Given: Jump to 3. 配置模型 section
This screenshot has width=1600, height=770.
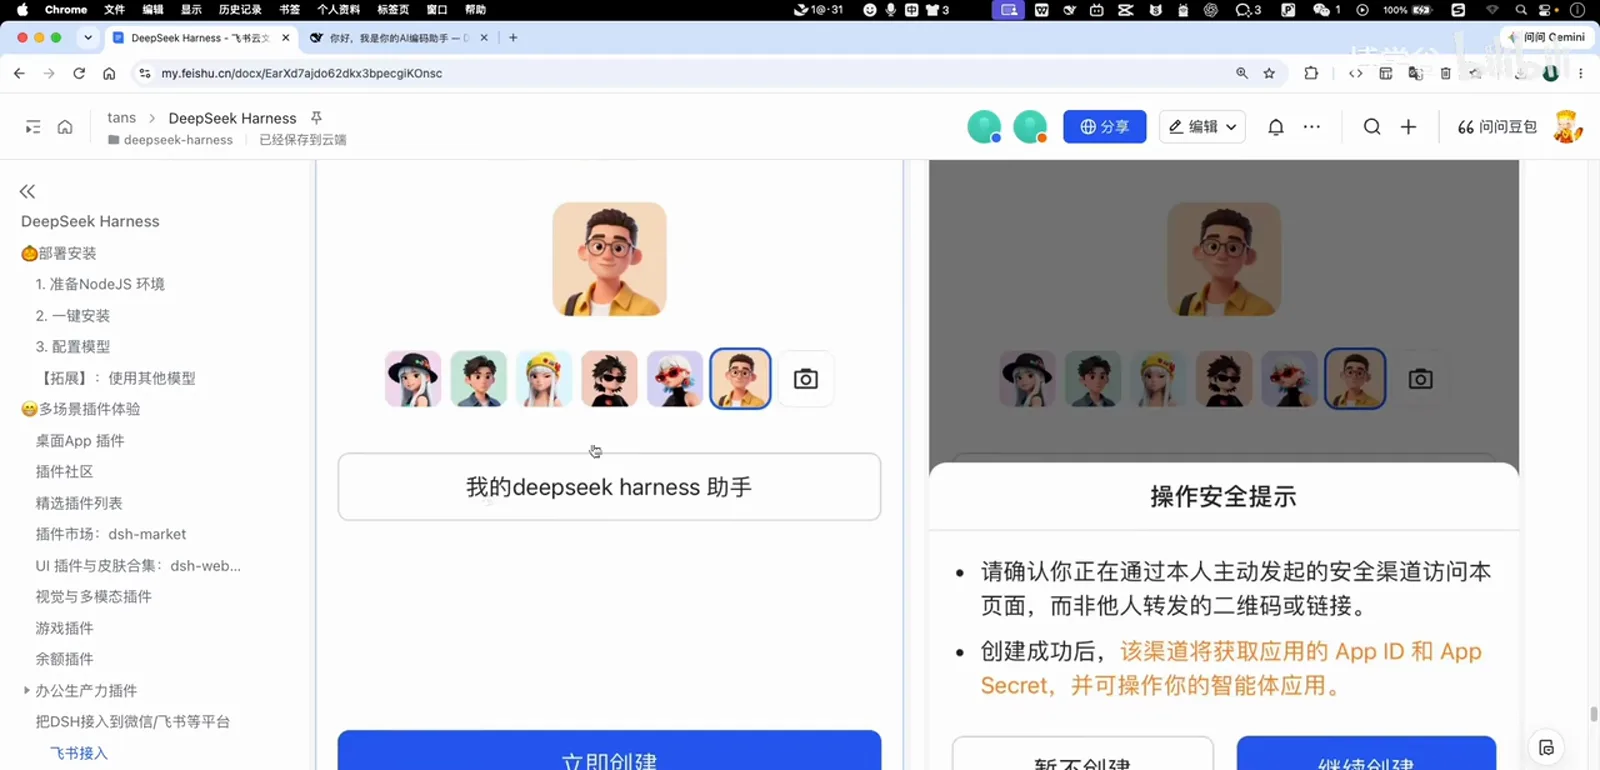Looking at the screenshot, I should [73, 346].
